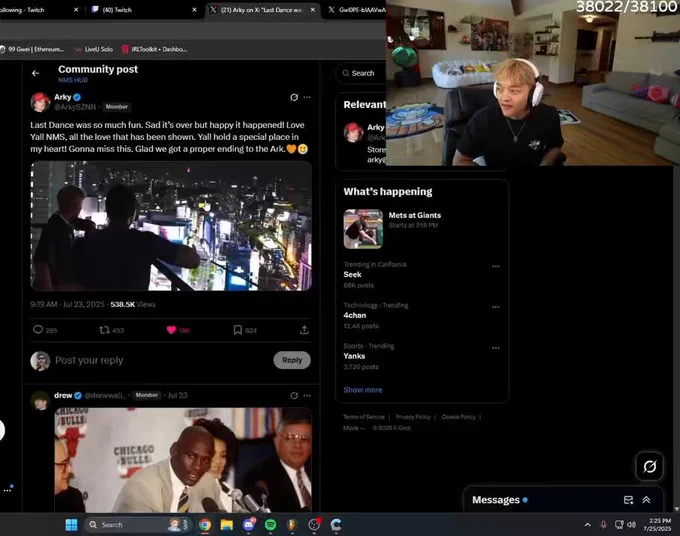Open the Messages header title
This screenshot has width=680, height=536.
click(496, 500)
